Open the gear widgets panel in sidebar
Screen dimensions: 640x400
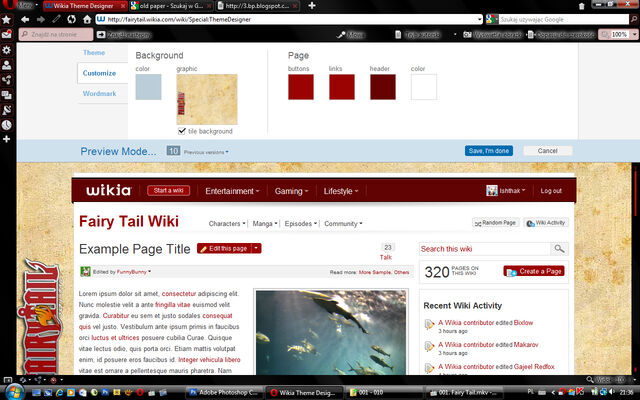click(x=7, y=50)
